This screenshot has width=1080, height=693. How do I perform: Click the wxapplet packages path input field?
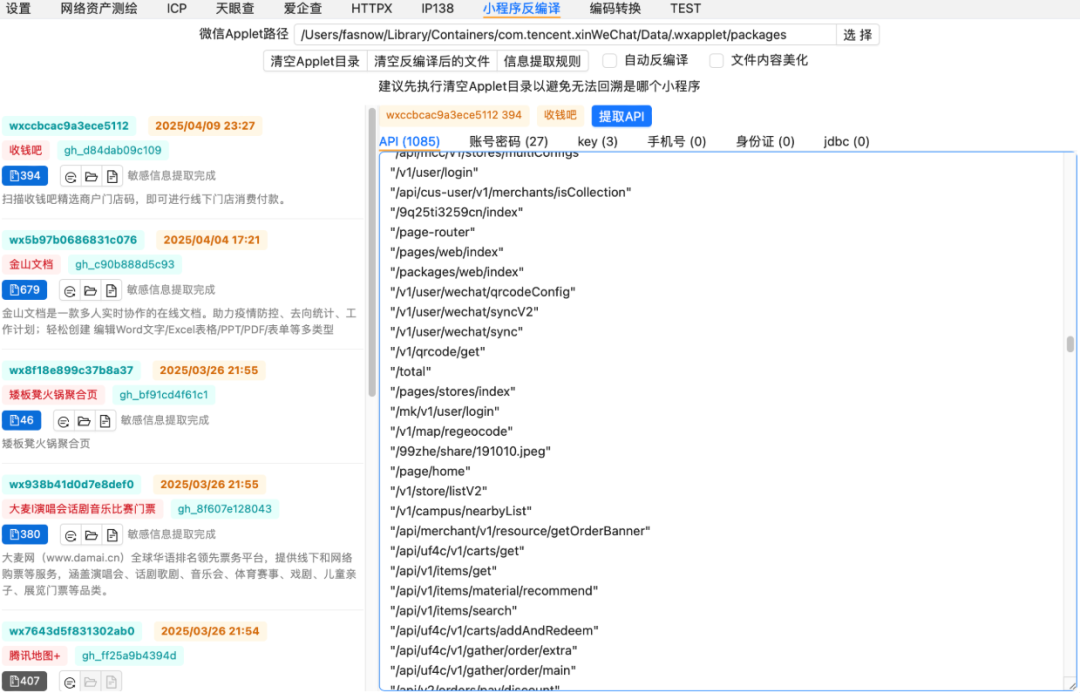[565, 34]
